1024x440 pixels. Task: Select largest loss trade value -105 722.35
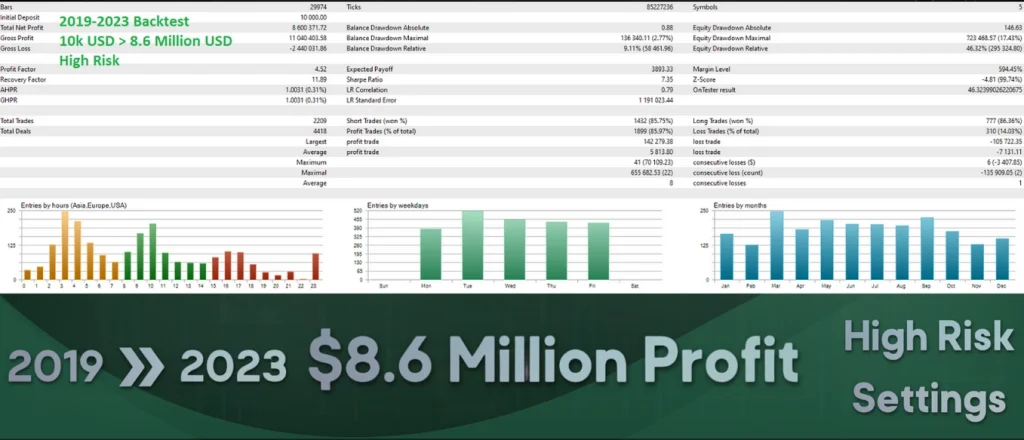coord(1006,142)
